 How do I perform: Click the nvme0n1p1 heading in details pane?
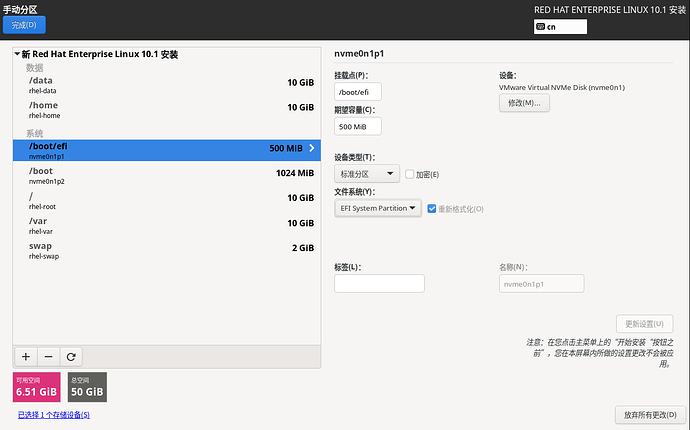point(359,53)
